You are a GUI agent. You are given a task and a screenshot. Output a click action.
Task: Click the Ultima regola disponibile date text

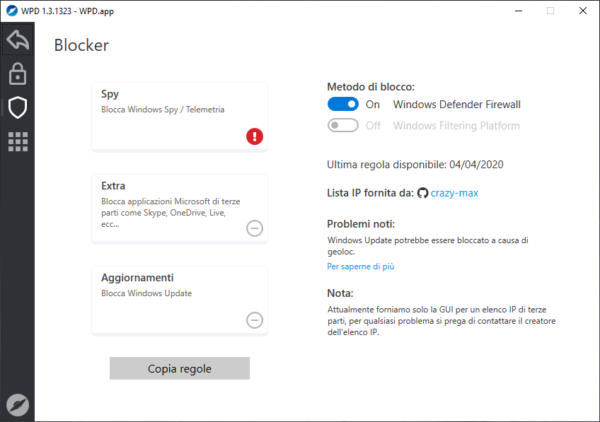point(415,165)
